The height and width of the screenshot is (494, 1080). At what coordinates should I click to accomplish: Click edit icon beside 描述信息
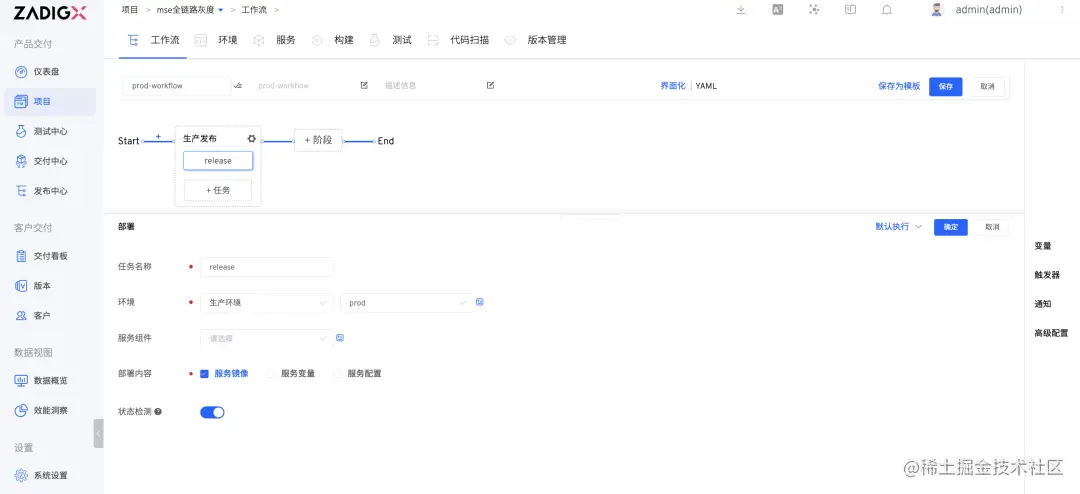(x=490, y=85)
